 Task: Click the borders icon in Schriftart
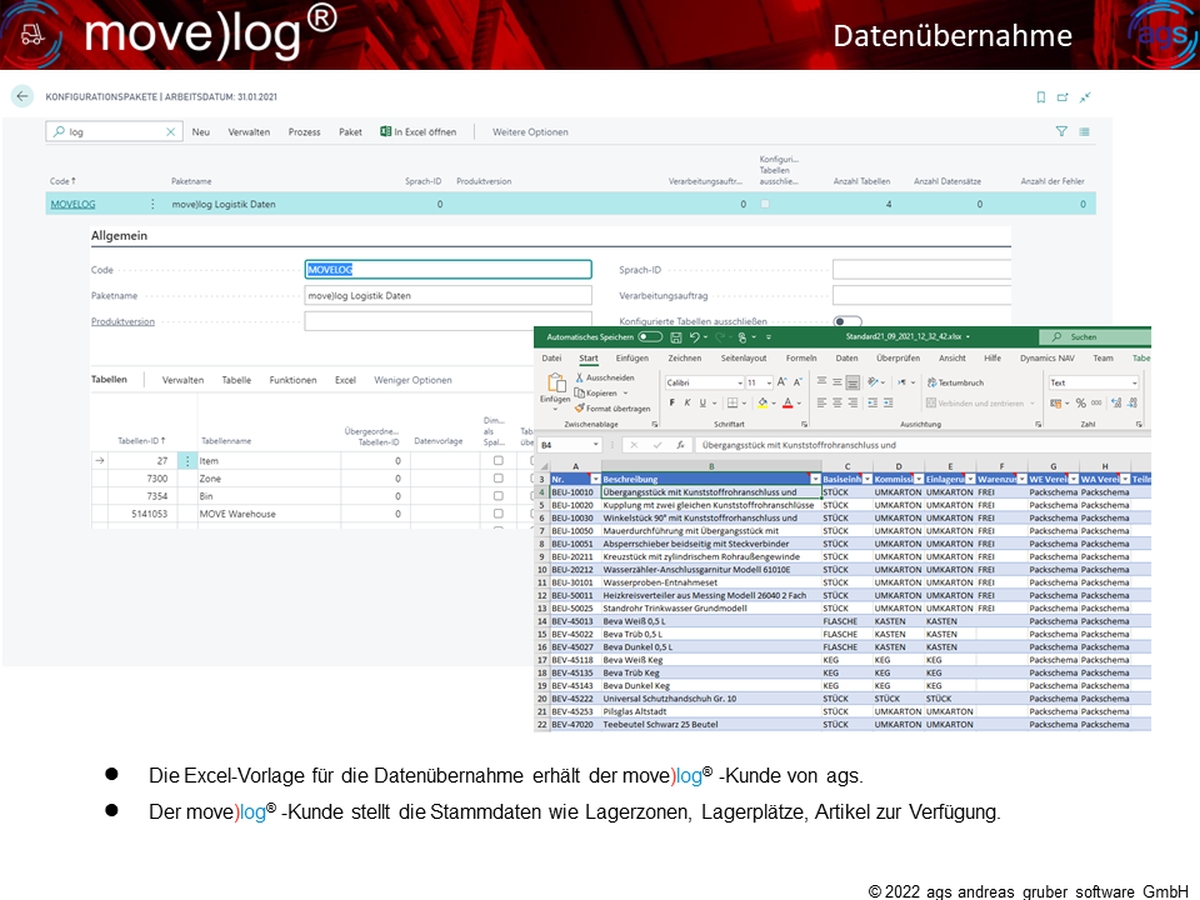732,403
